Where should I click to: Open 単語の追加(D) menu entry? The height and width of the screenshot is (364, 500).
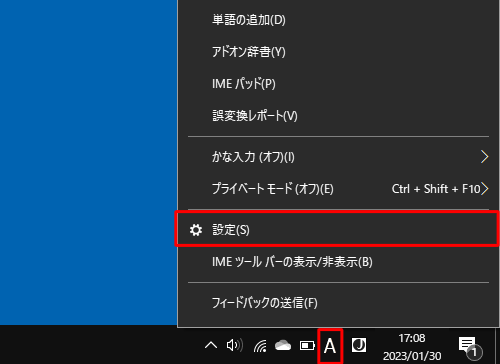click(x=338, y=20)
